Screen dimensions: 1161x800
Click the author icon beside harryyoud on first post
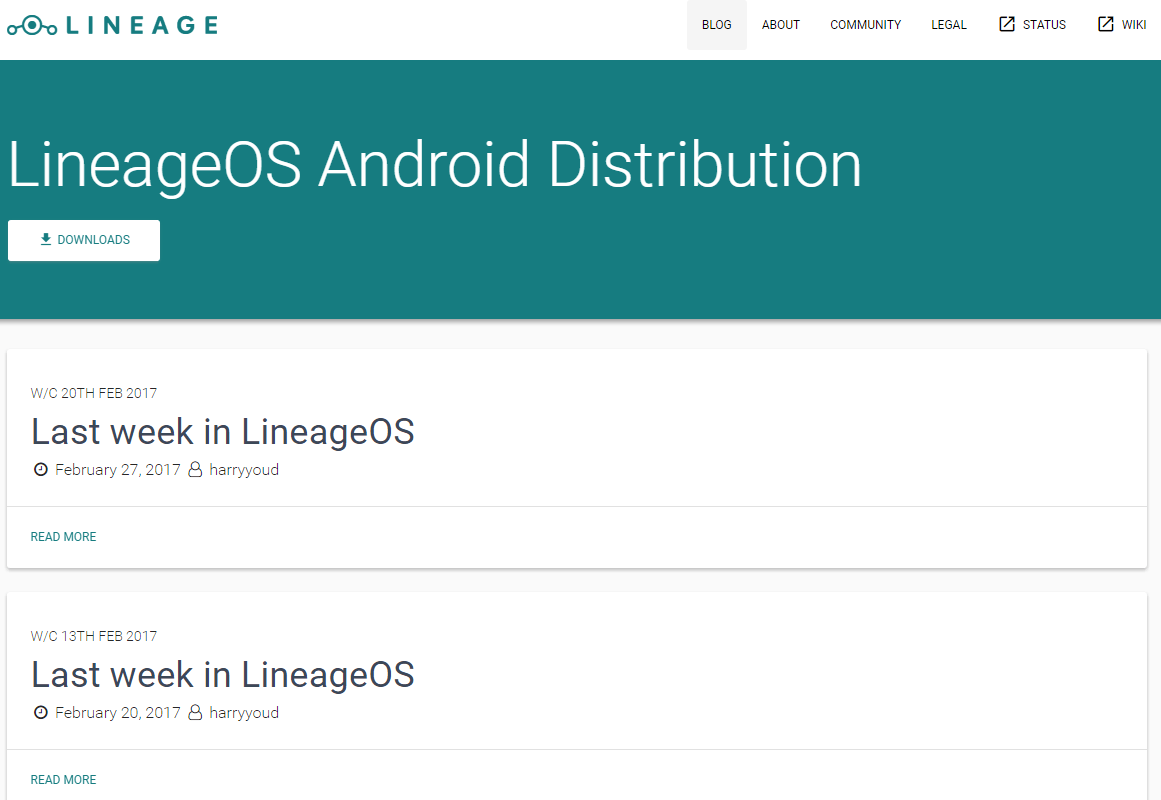pyautogui.click(x=194, y=469)
